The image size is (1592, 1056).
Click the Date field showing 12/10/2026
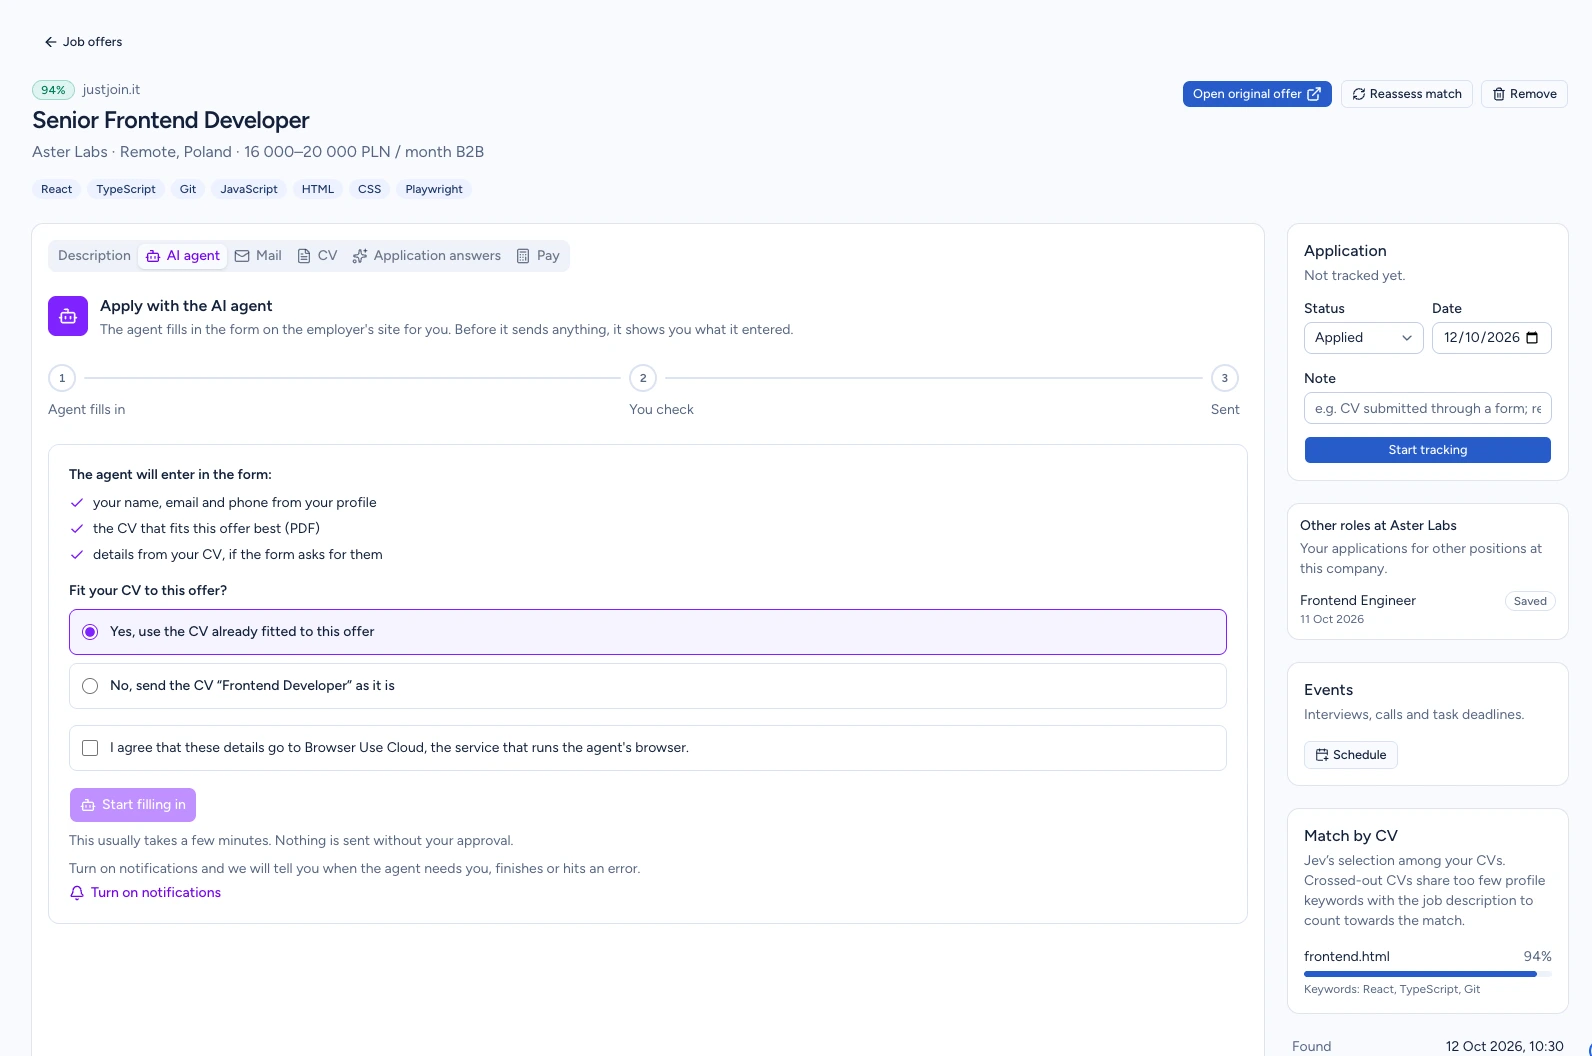click(1492, 338)
